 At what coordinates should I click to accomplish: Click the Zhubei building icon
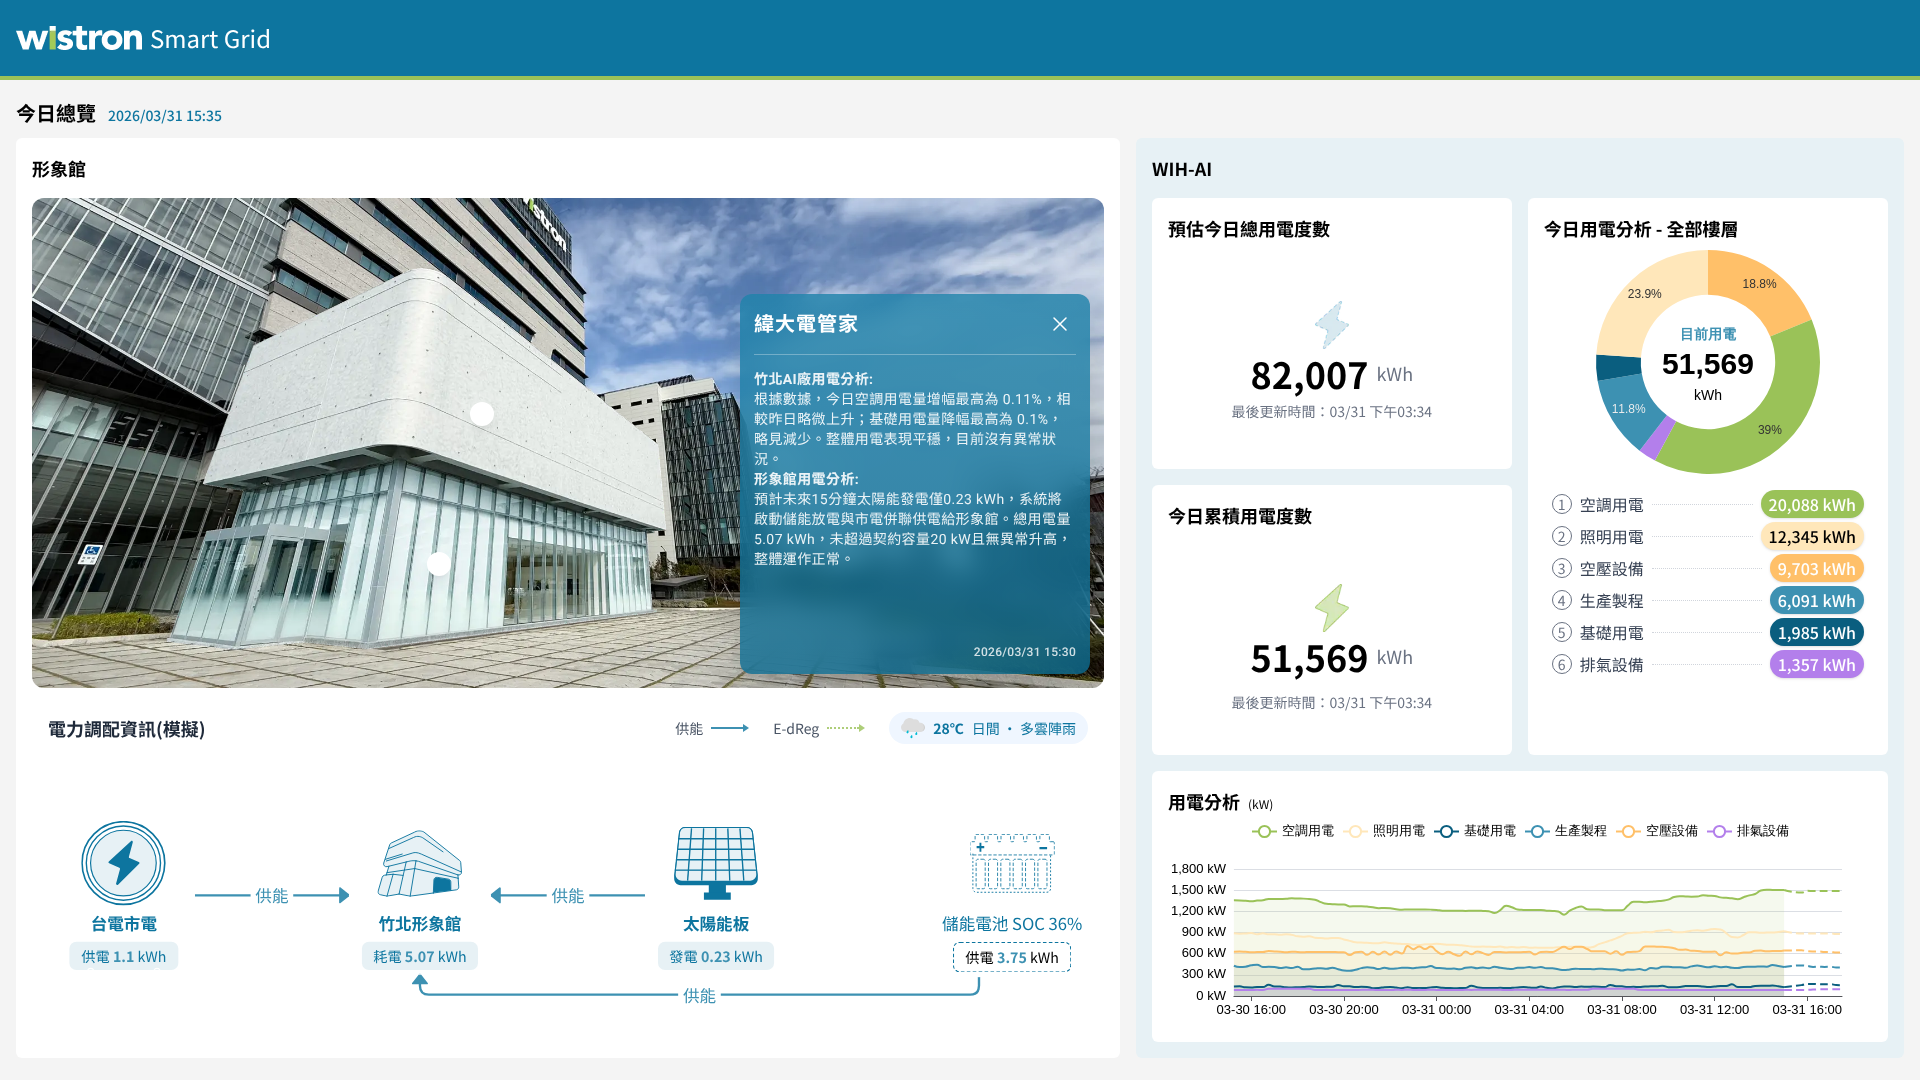[420, 863]
